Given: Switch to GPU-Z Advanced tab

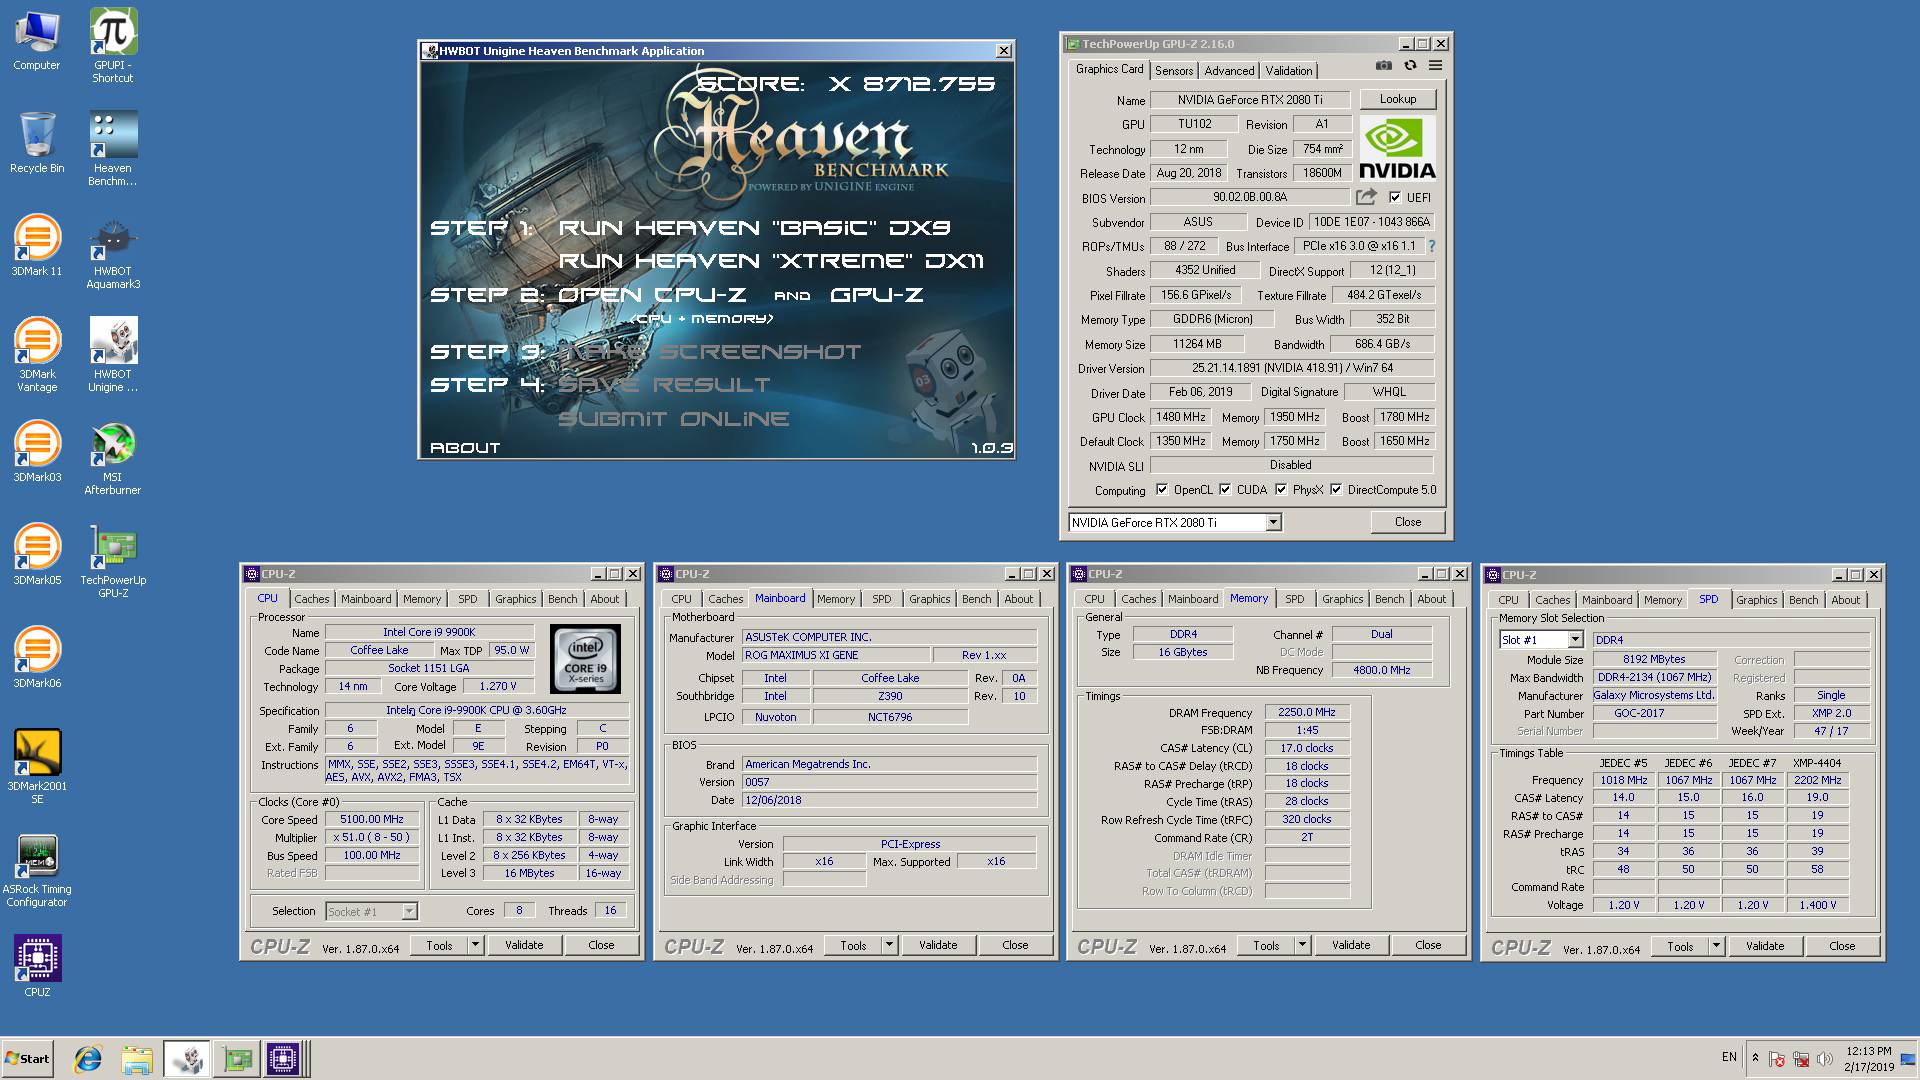Looking at the screenshot, I should [x=1229, y=71].
